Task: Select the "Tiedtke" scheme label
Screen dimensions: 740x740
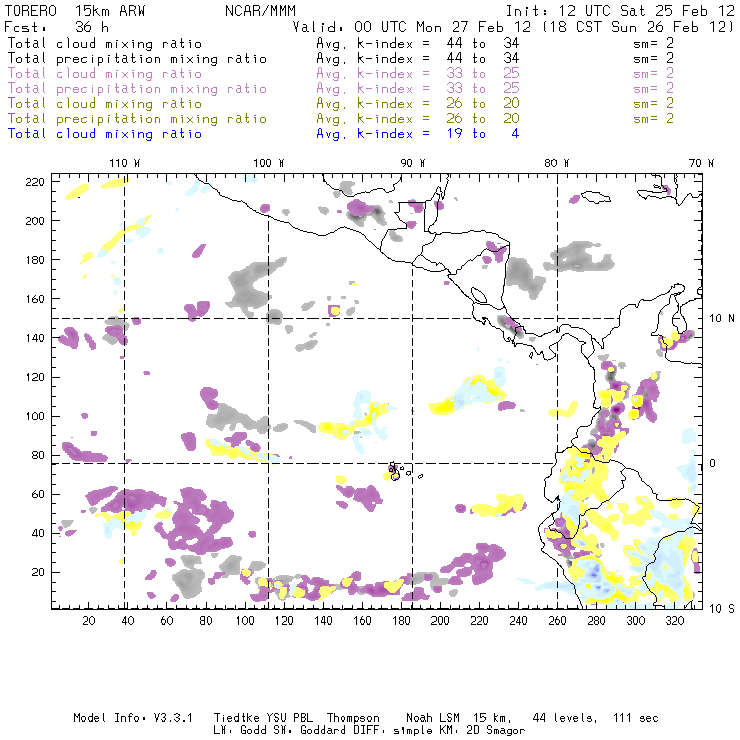Action: (236, 718)
